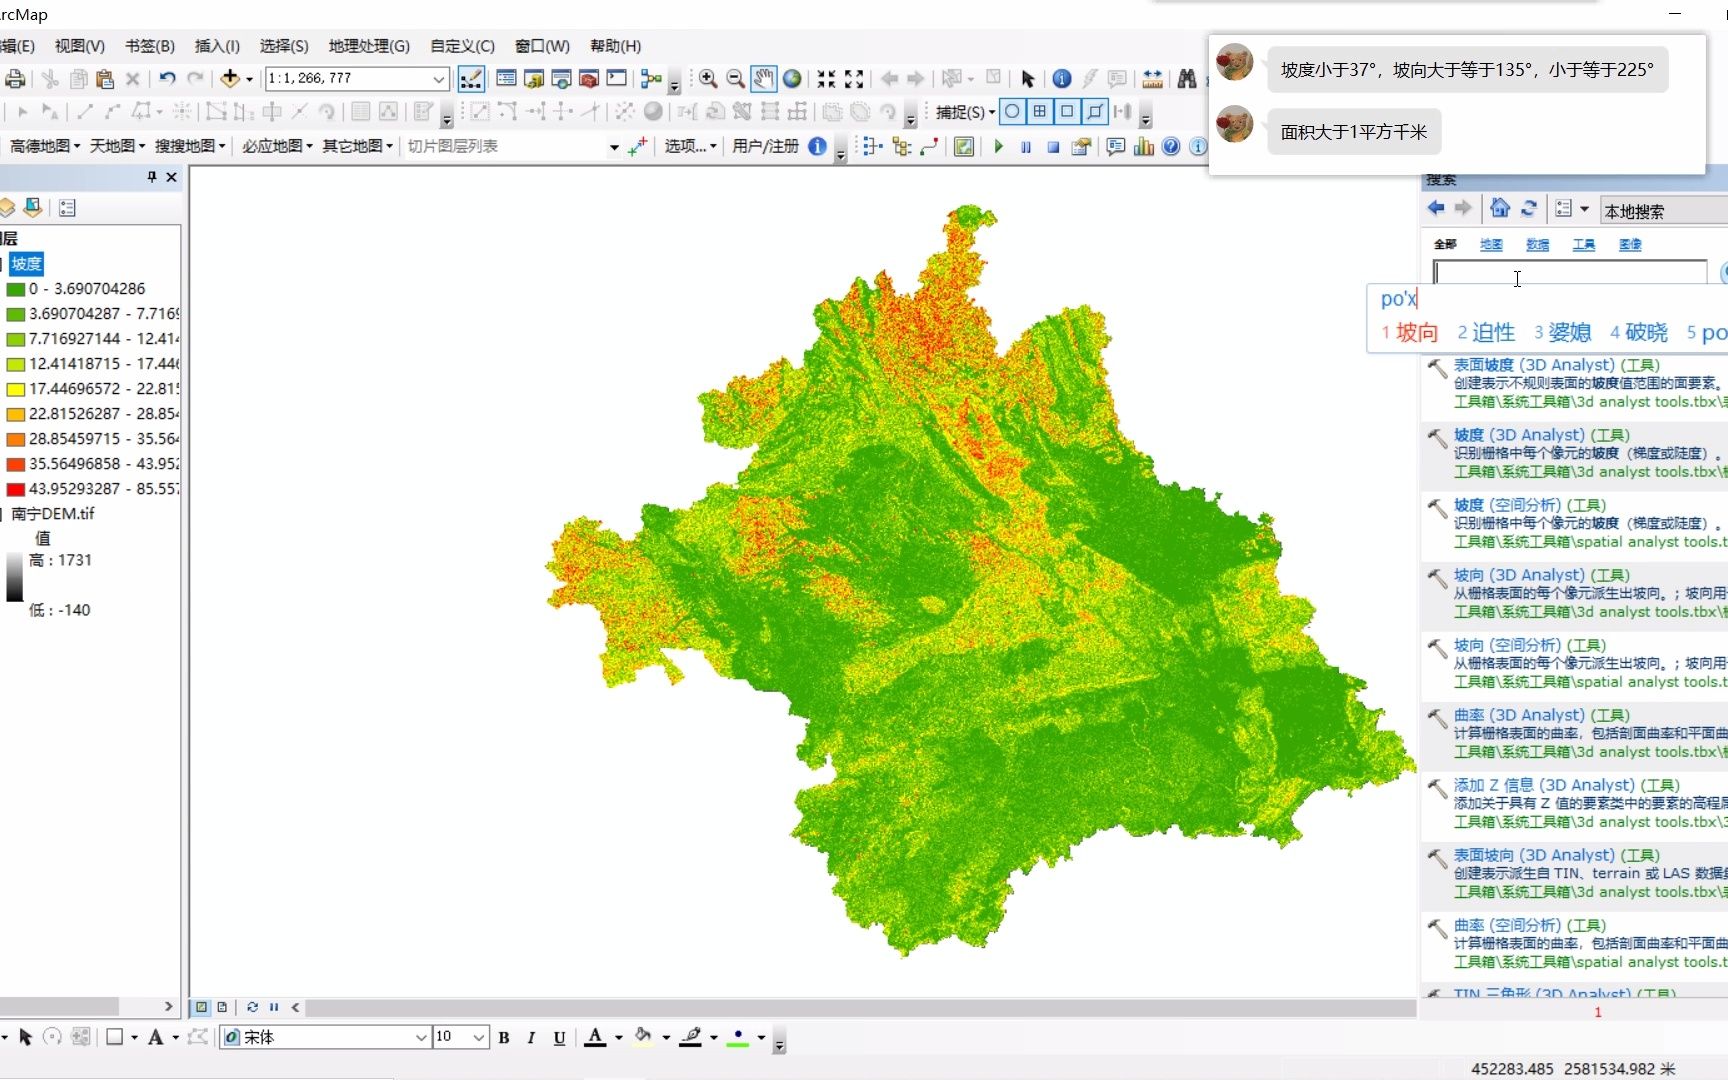Select the Identify tool
Viewport: 1728px width, 1080px height.
coord(1062,78)
